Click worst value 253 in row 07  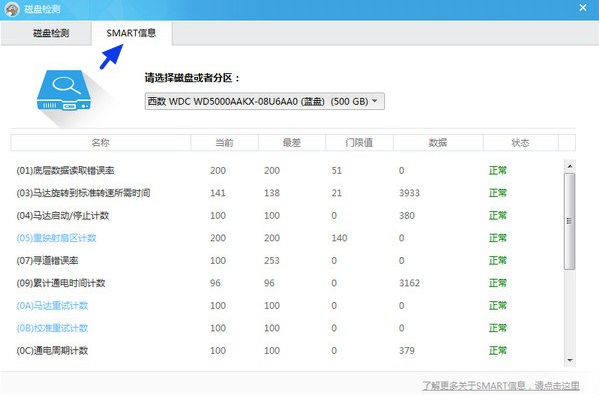click(272, 261)
